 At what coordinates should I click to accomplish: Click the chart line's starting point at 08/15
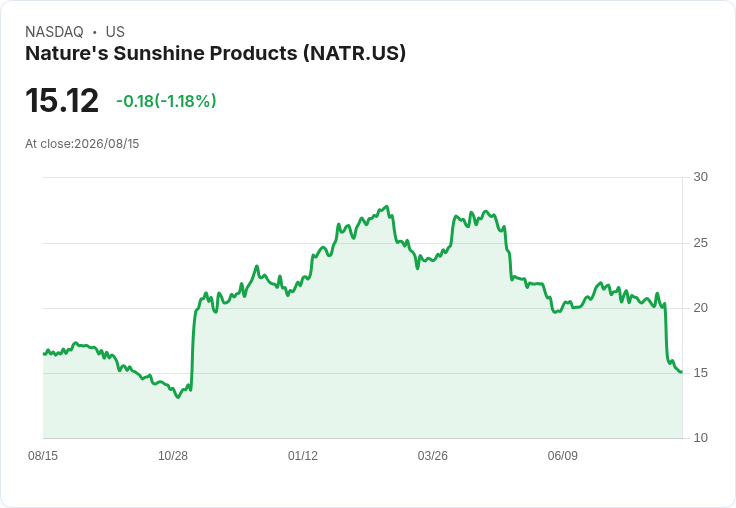(x=44, y=354)
